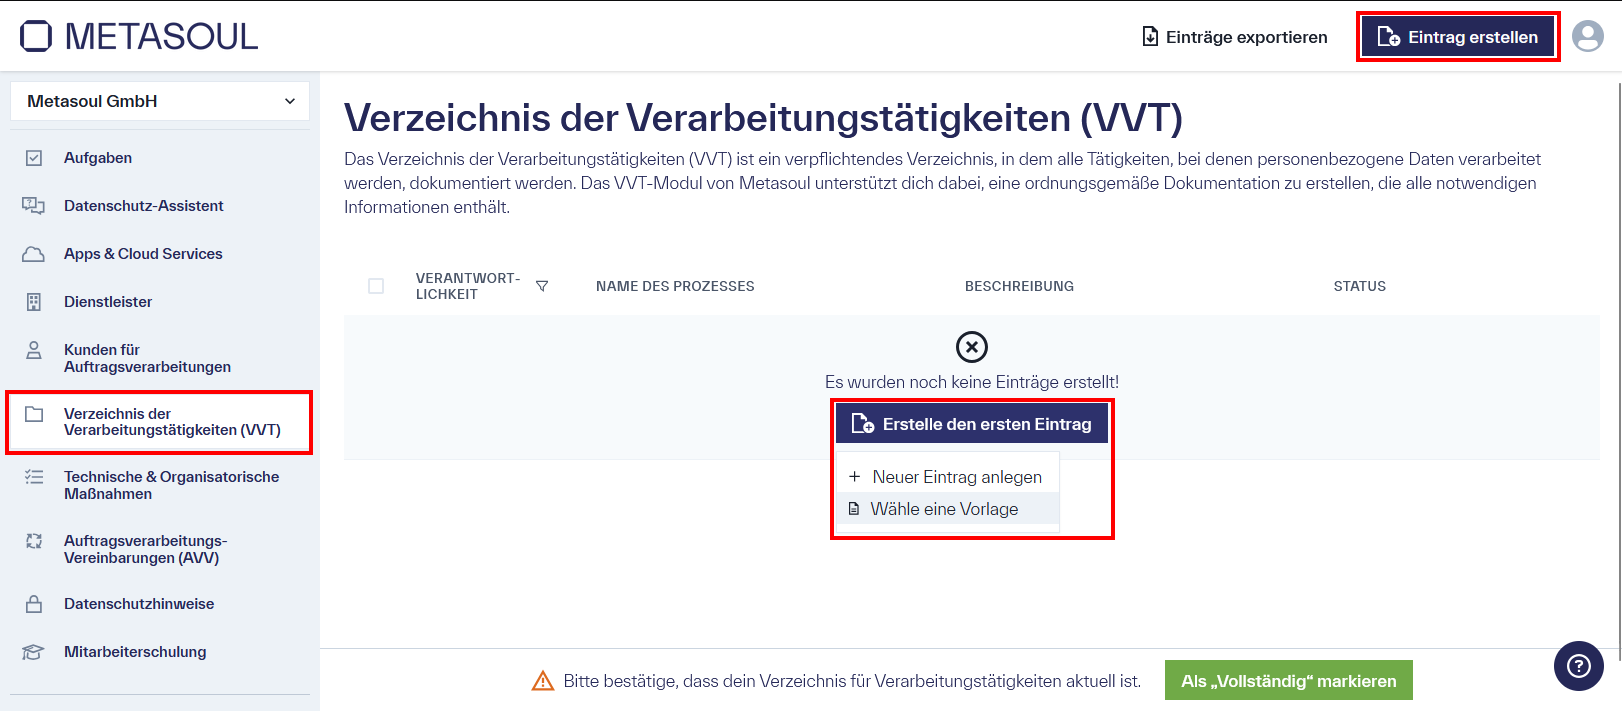Click the plus icon beside Neuer Eintrag anlegen
This screenshot has height=711, width=1622.
pos(855,477)
